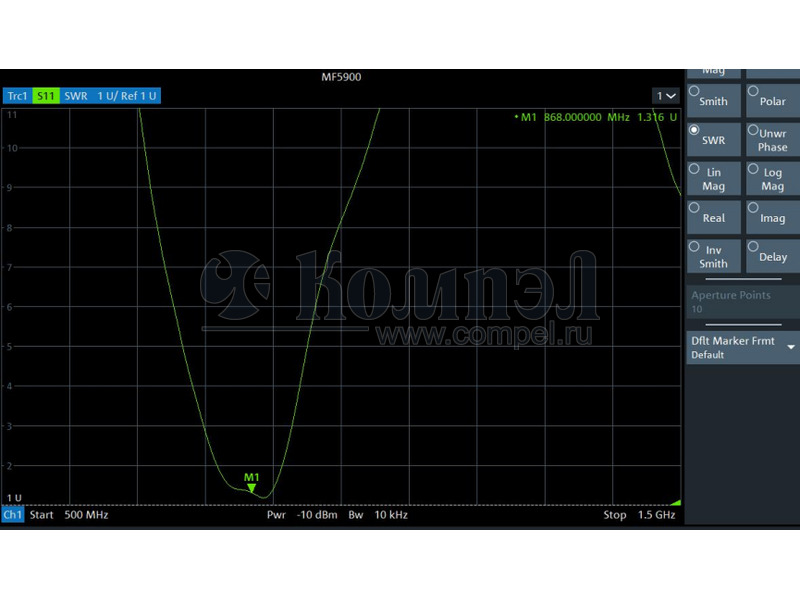The width and height of the screenshot is (800, 600).
Task: Click the Ch1 channel label
Action: [x=13, y=515]
